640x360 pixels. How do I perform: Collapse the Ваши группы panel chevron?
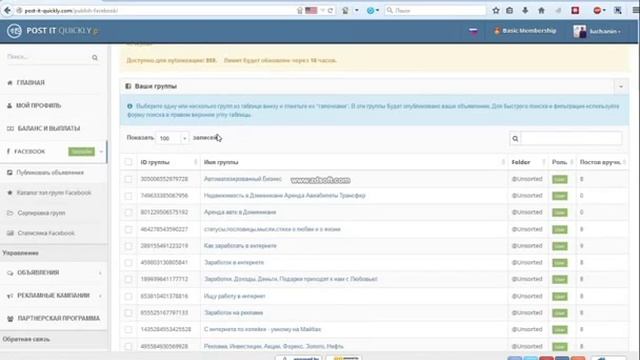tap(621, 87)
